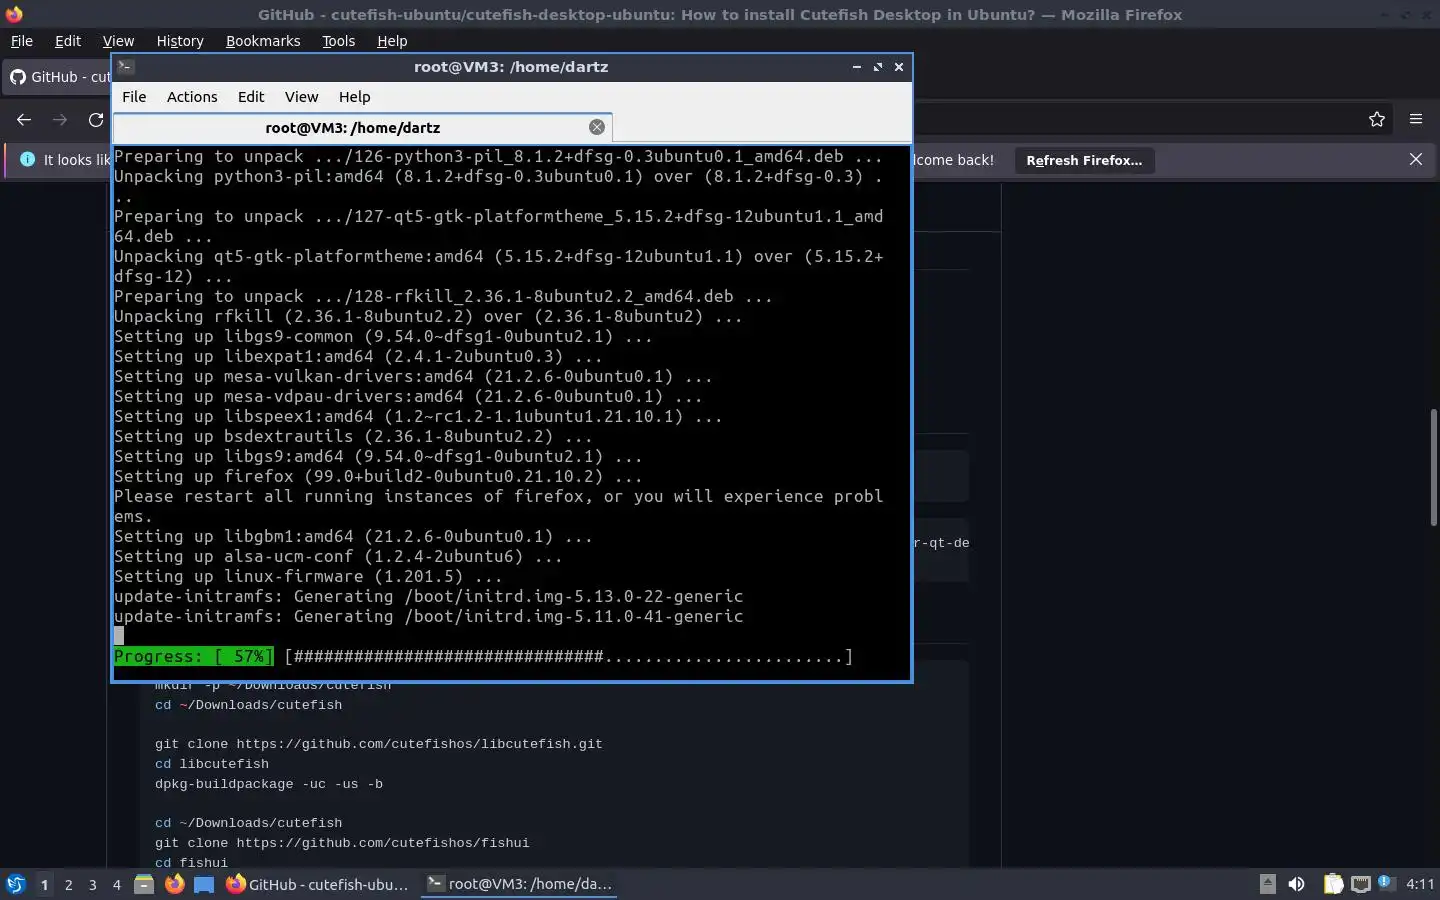Screen dimensions: 1440x900
Task: Go forward in Firefox
Action: (60, 120)
